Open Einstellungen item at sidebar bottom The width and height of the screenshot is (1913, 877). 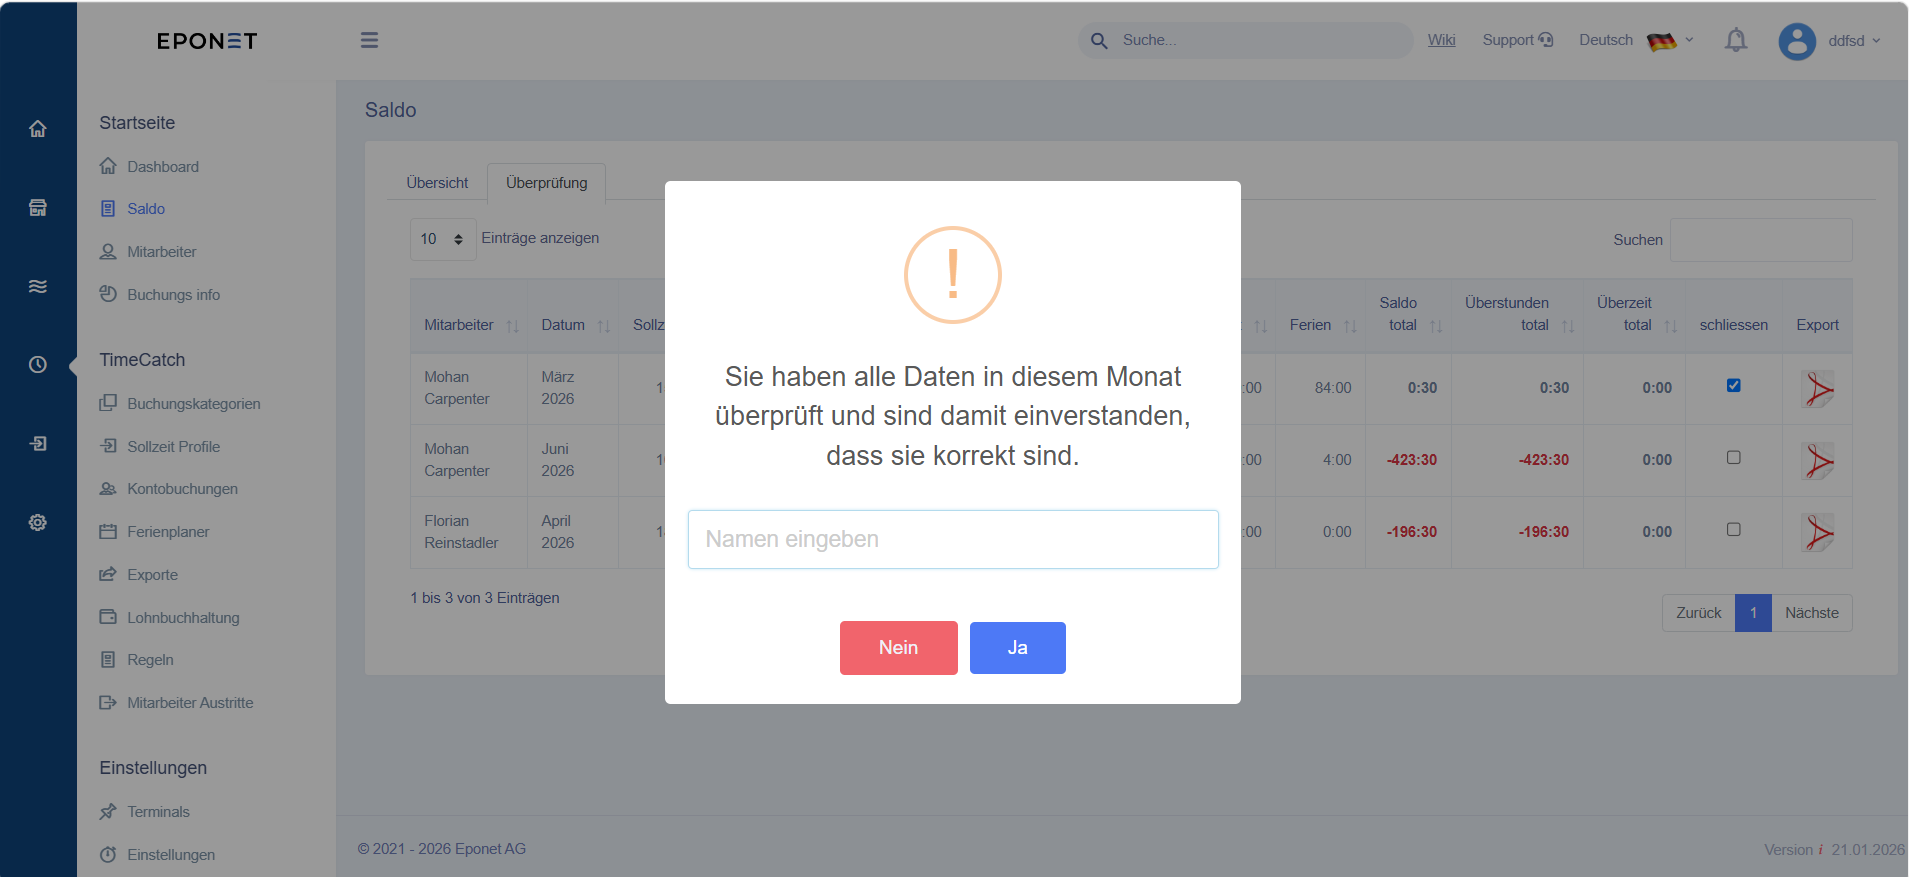(171, 855)
